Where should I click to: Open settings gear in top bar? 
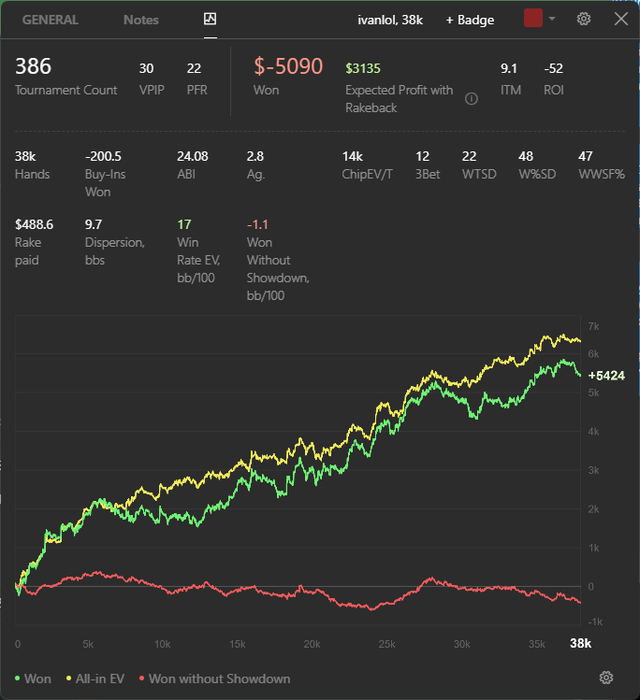(584, 19)
